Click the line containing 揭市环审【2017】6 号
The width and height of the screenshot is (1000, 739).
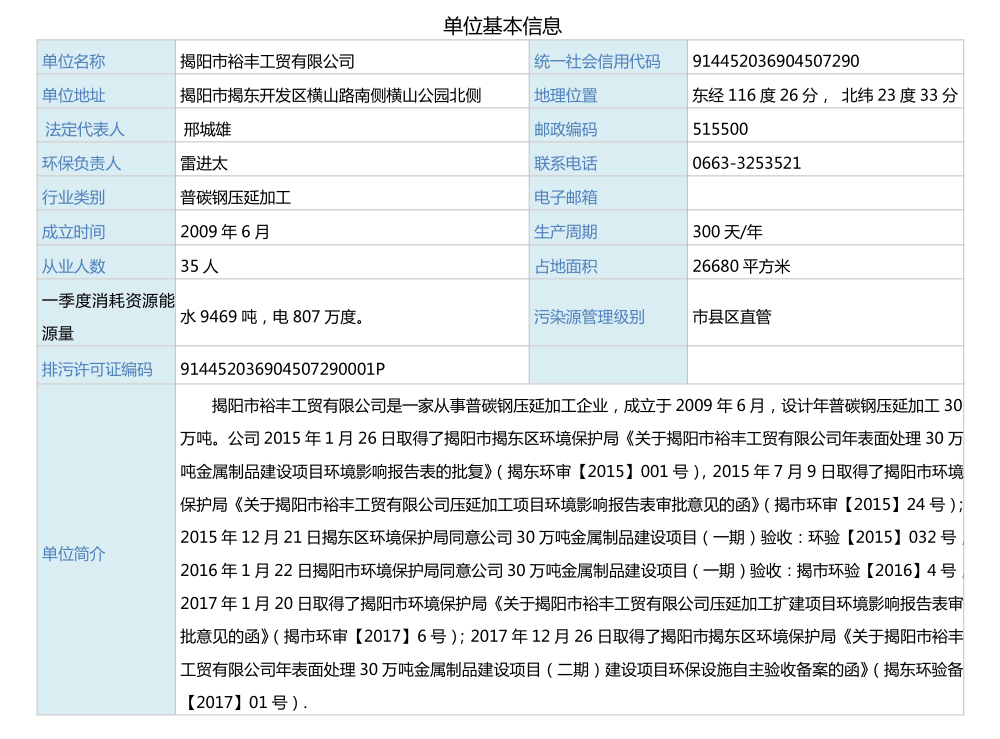[571, 637]
